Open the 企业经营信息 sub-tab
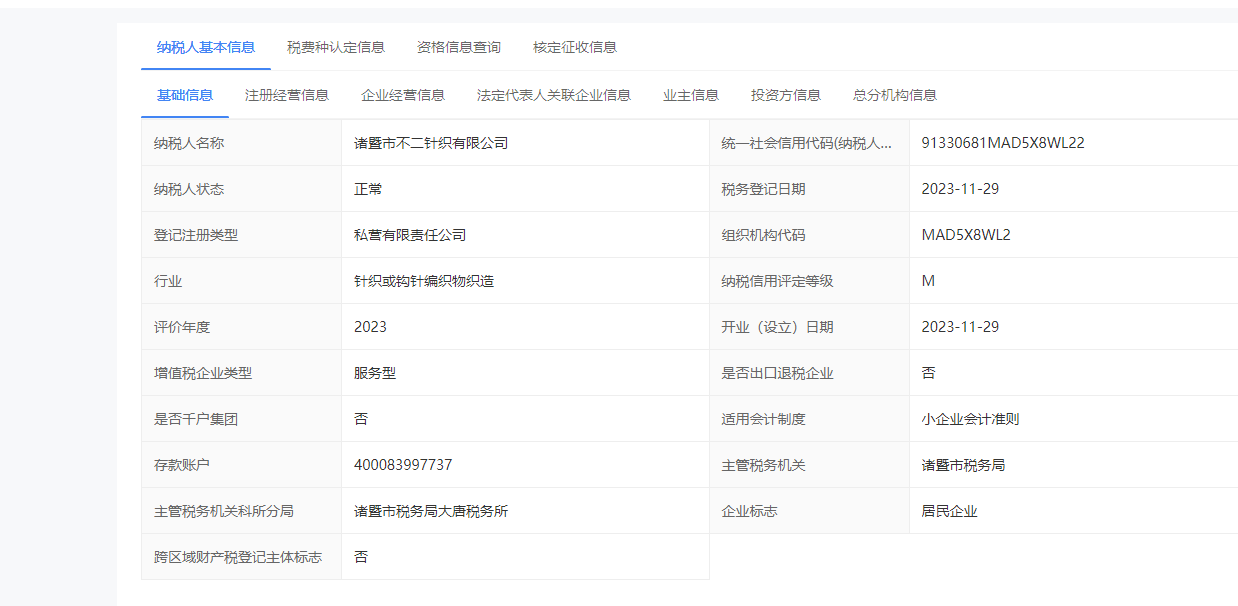Screen dimensions: 1238x606 (x=402, y=95)
